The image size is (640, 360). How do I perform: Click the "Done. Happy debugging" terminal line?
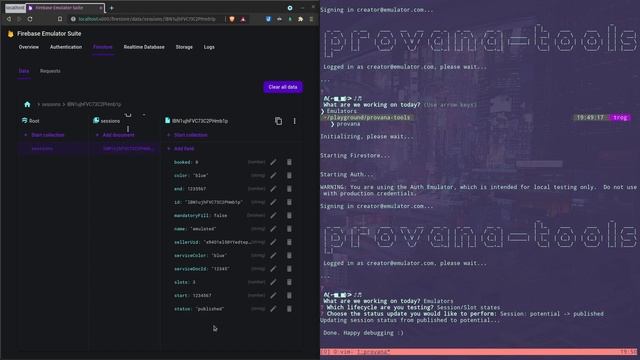point(363,333)
